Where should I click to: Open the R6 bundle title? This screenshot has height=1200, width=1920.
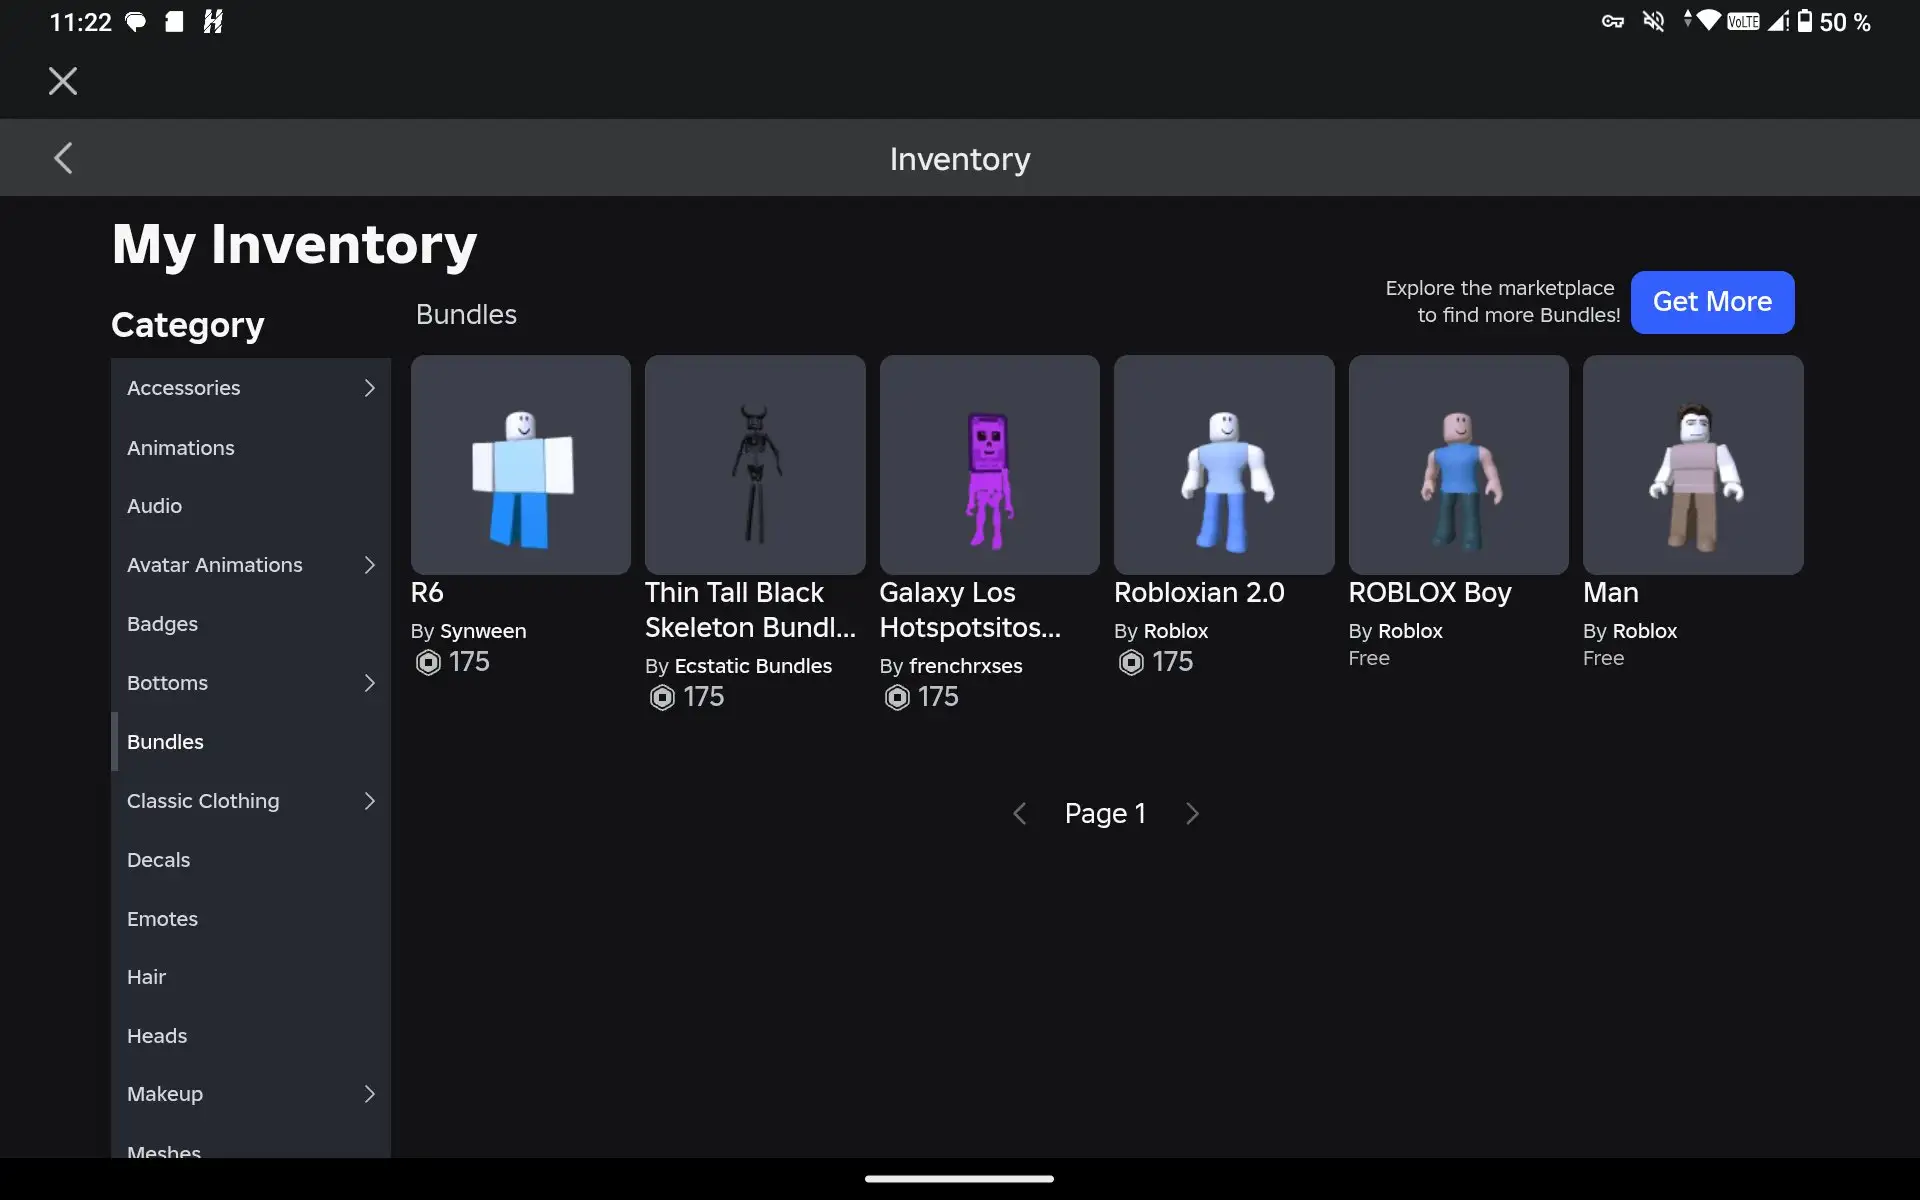[427, 593]
